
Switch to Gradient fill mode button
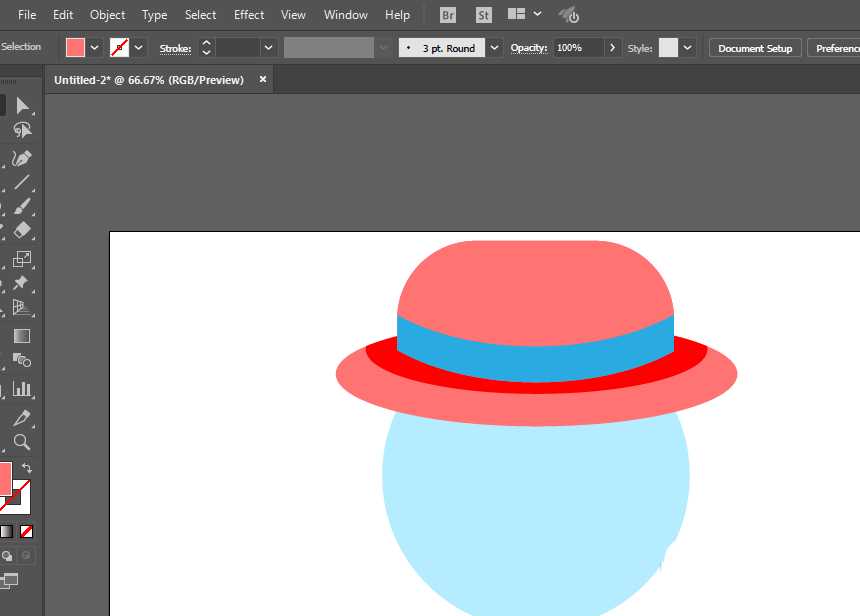pyautogui.click(x=7, y=531)
